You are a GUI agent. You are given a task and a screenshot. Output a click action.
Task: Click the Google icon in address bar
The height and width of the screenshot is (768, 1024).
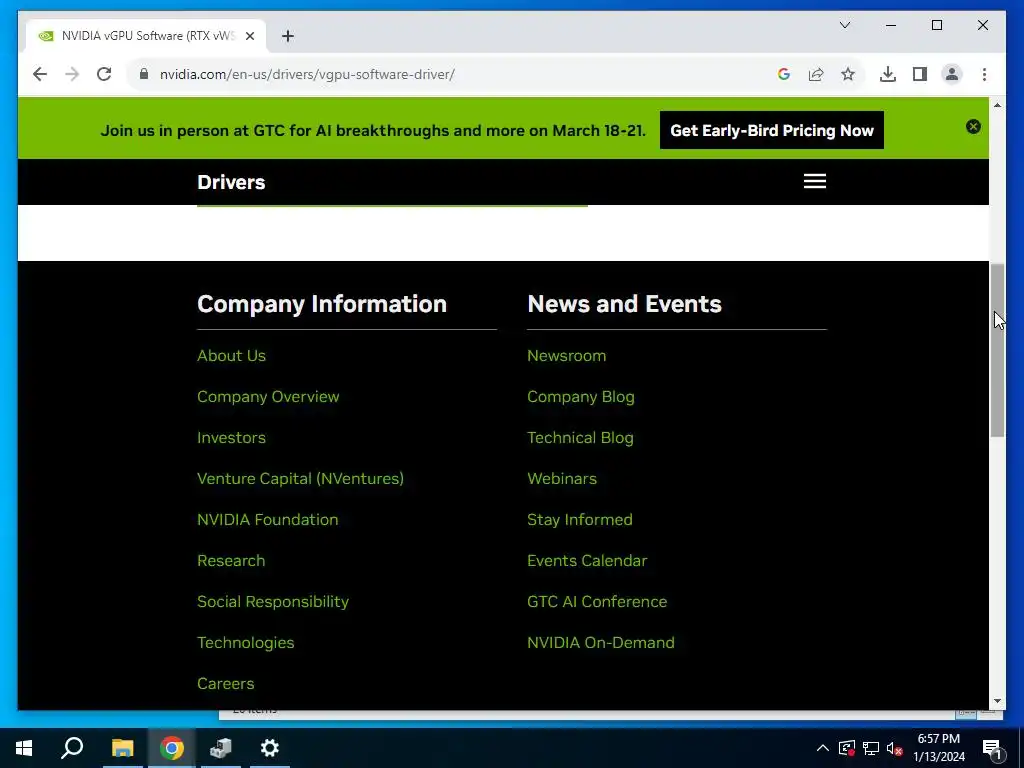(x=784, y=74)
